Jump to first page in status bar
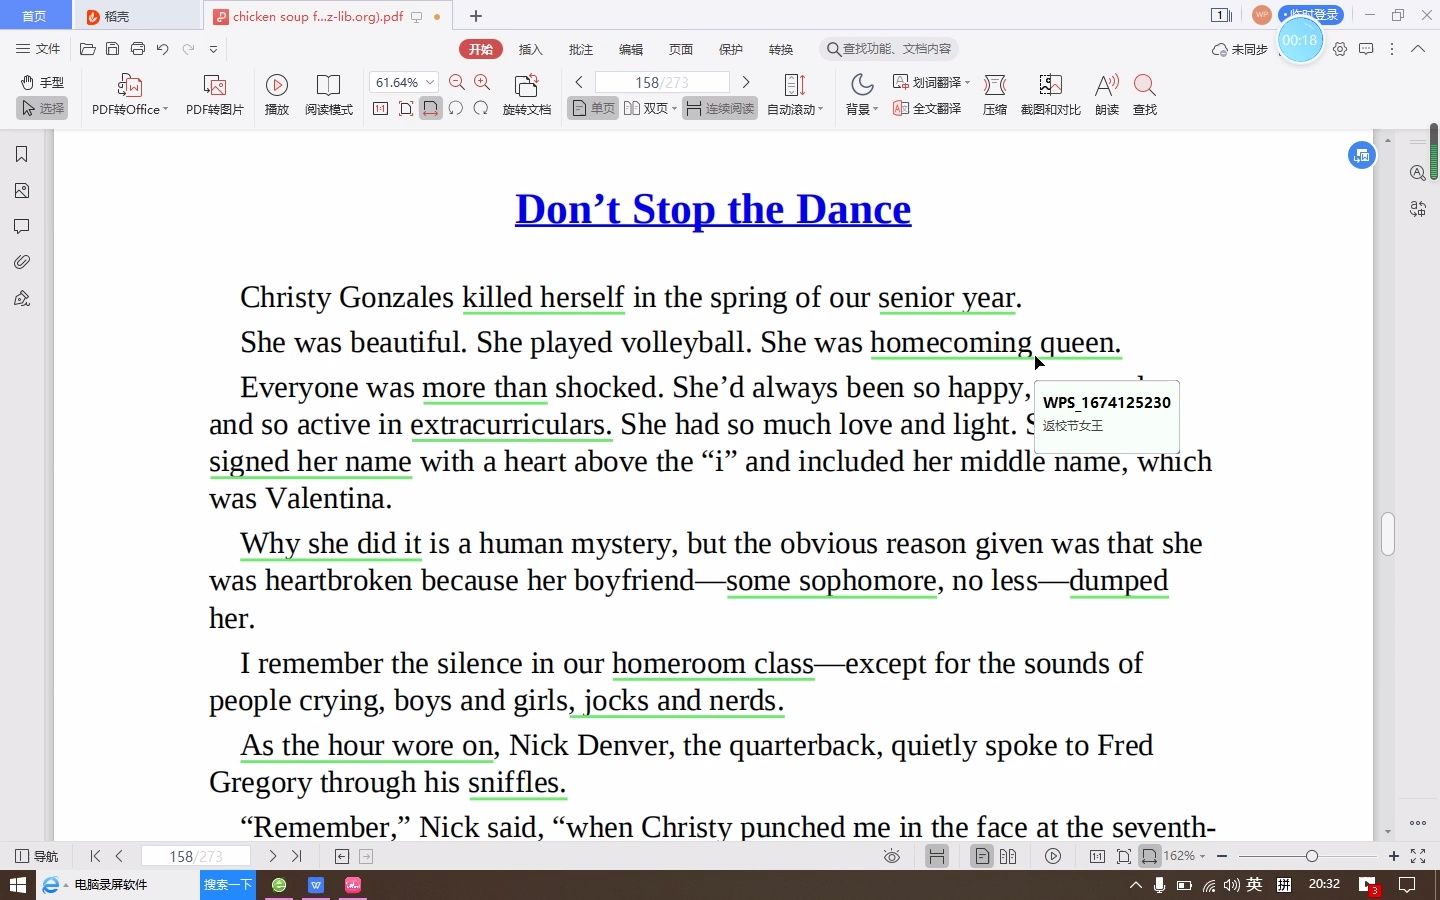Viewport: 1440px width, 900px height. click(95, 856)
